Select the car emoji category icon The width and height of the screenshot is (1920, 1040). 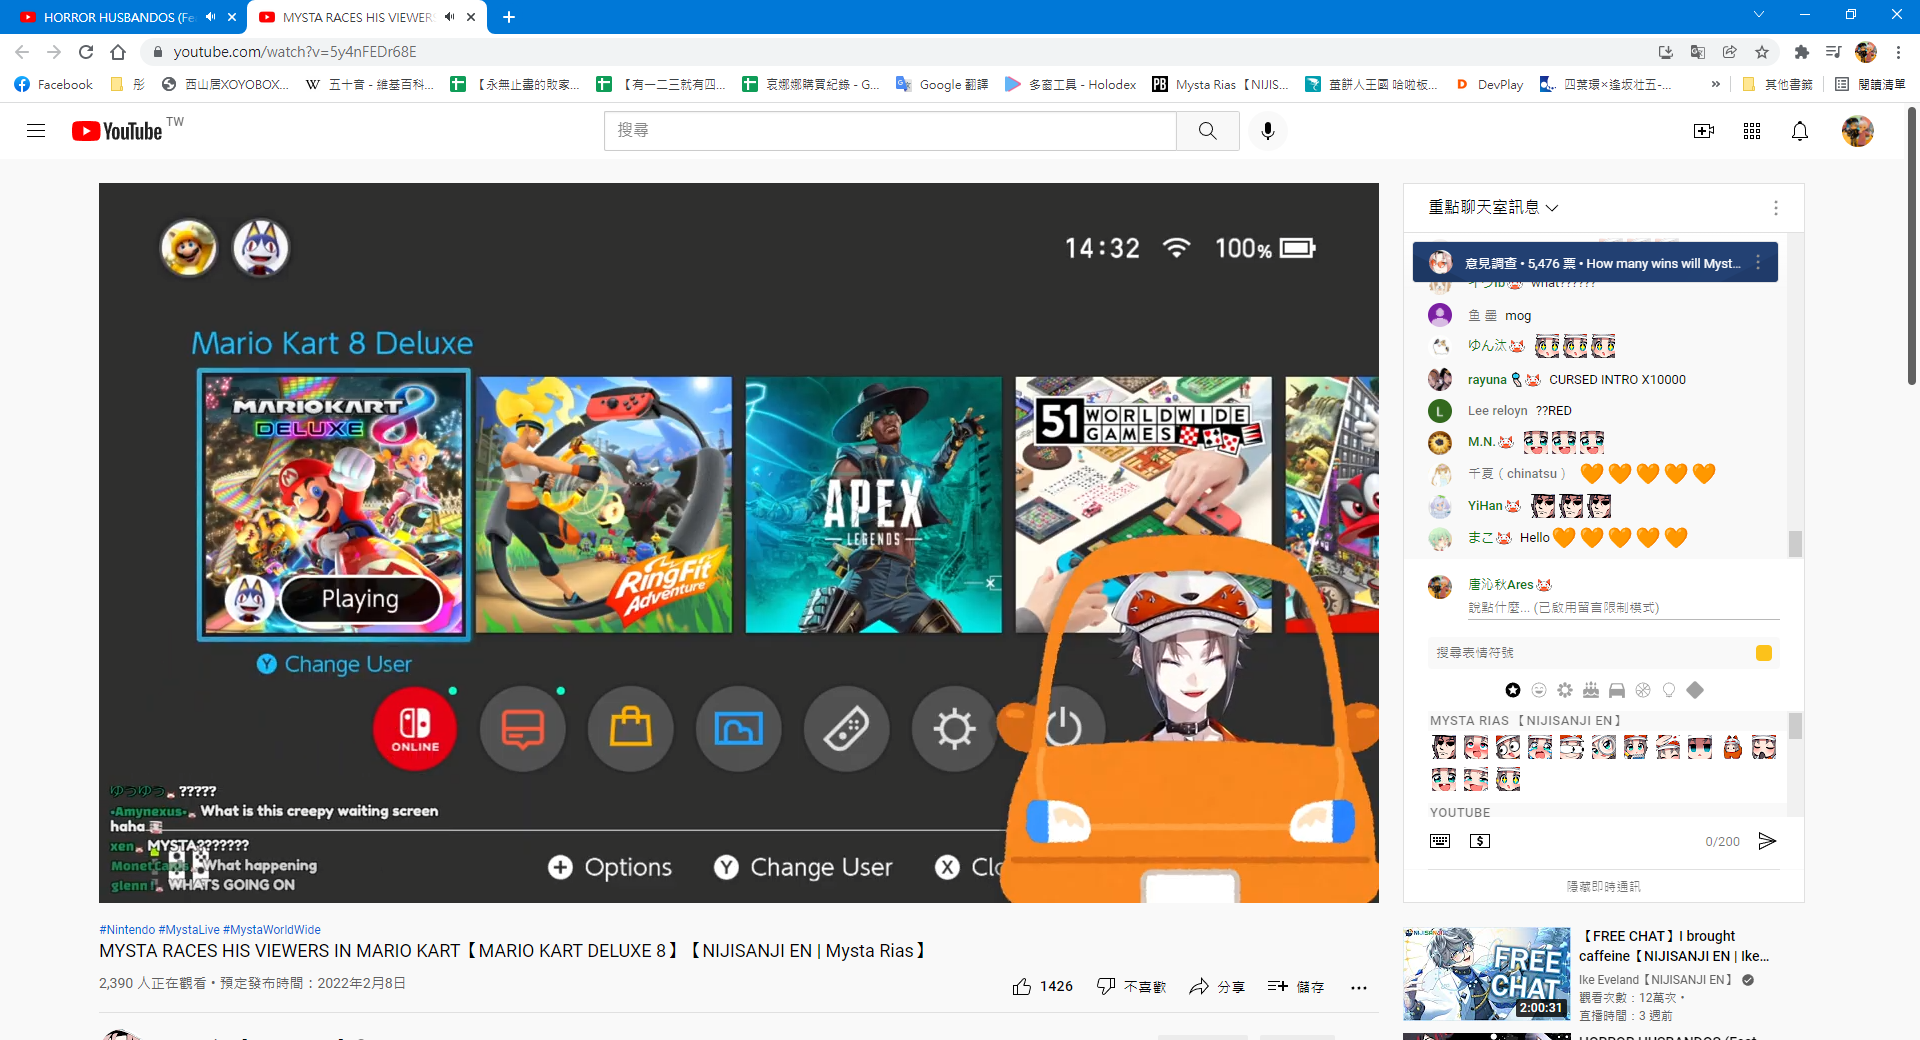(x=1617, y=690)
